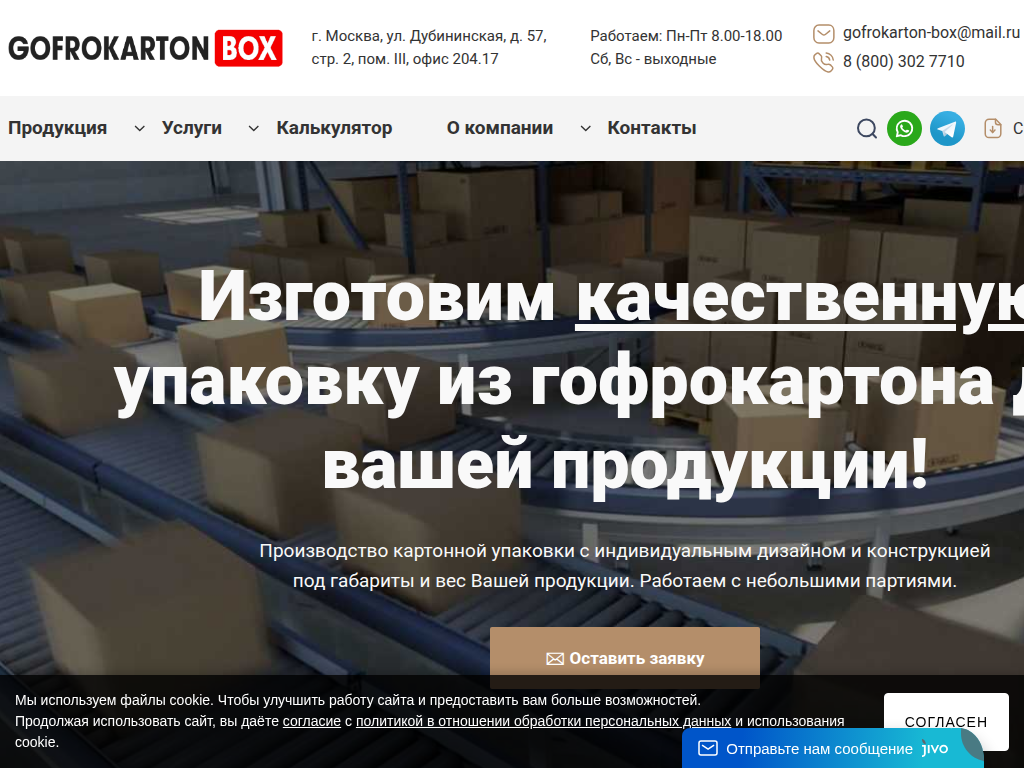1024x768 pixels.
Task: Expand the Продукция dropdown menu
Action: pos(57,128)
